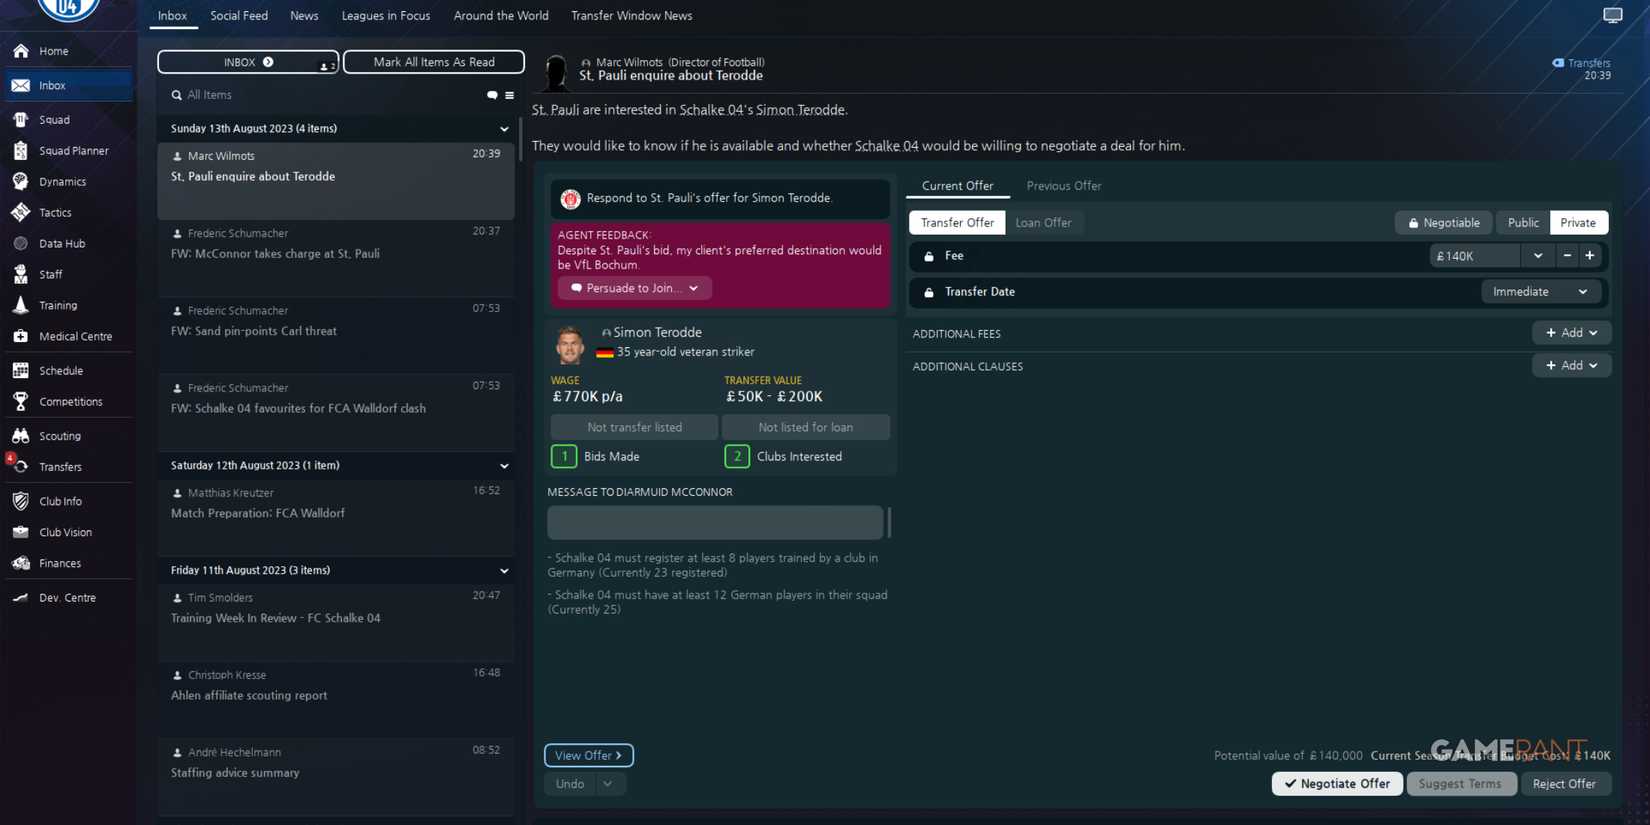Open Persuade to Join dropdown
The height and width of the screenshot is (825, 1650).
click(x=634, y=288)
